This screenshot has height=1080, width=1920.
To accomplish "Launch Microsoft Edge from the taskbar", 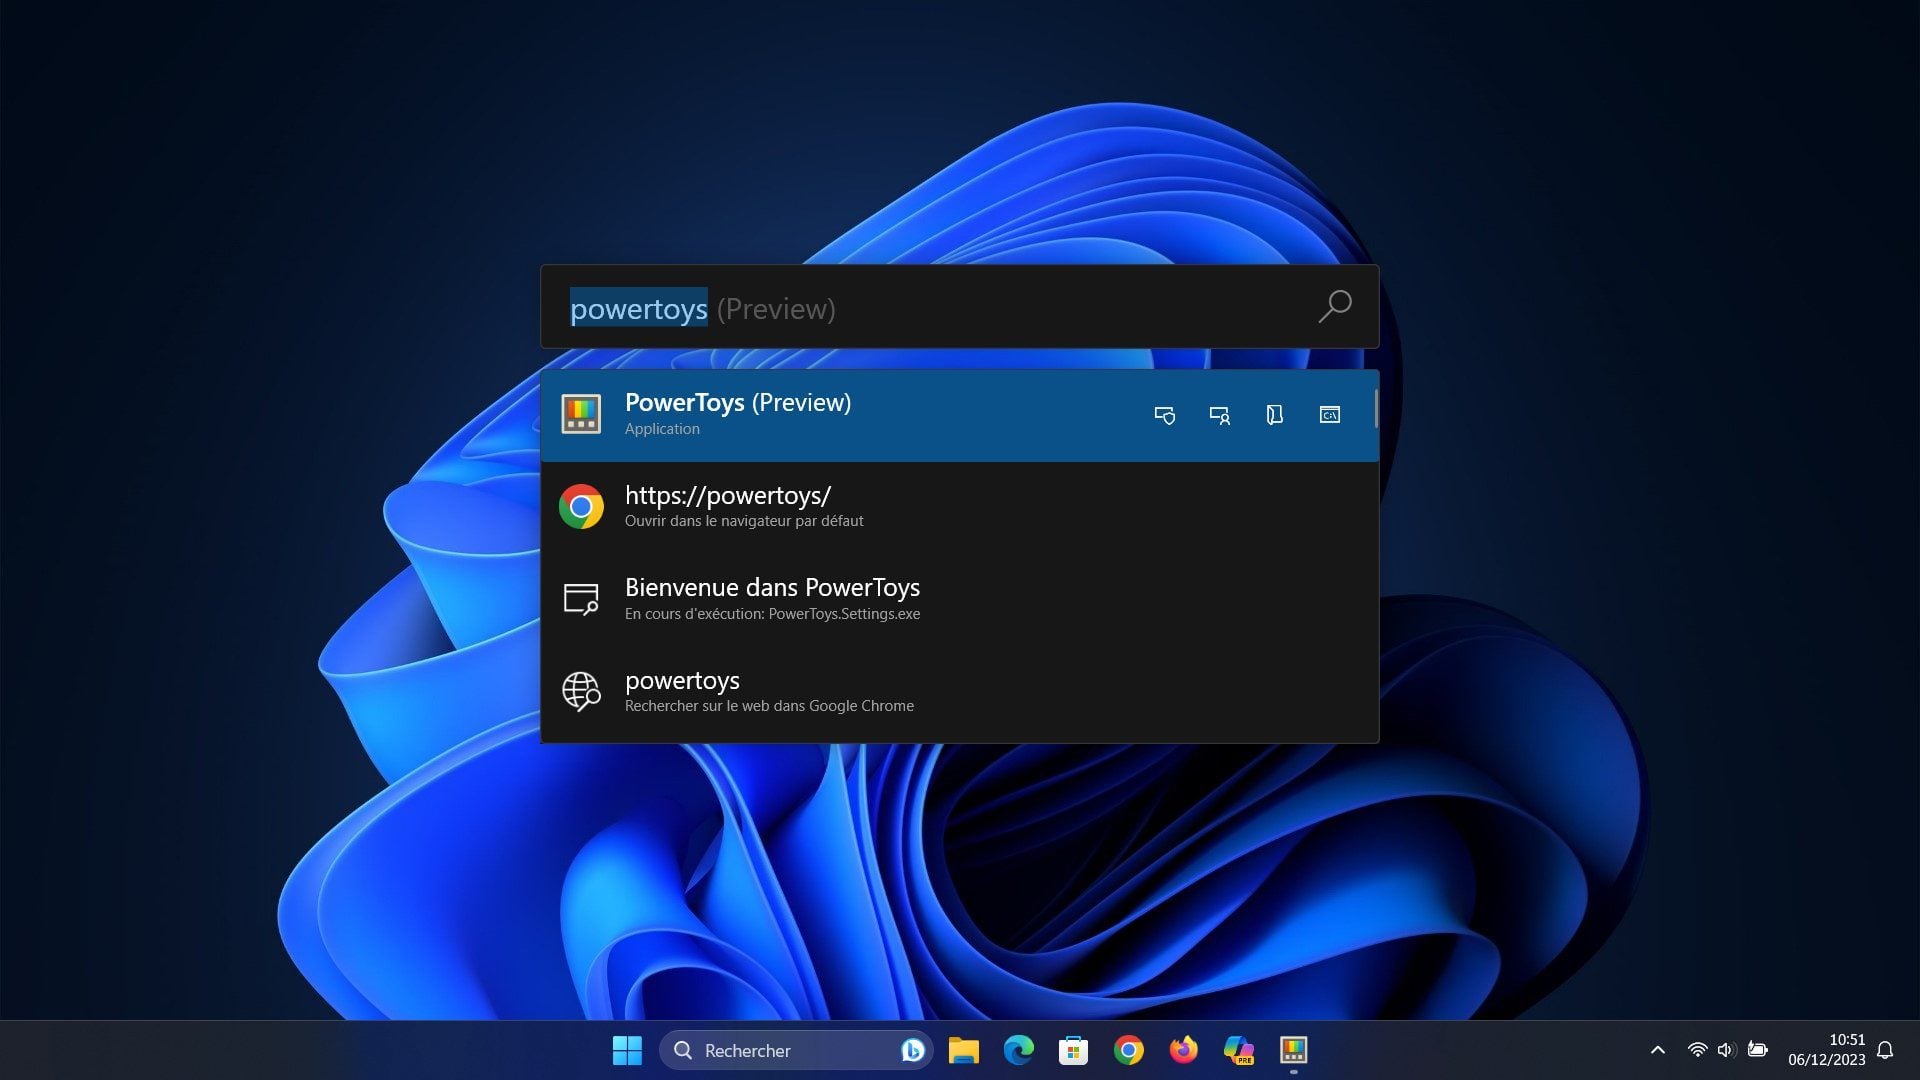I will pos(1018,1050).
